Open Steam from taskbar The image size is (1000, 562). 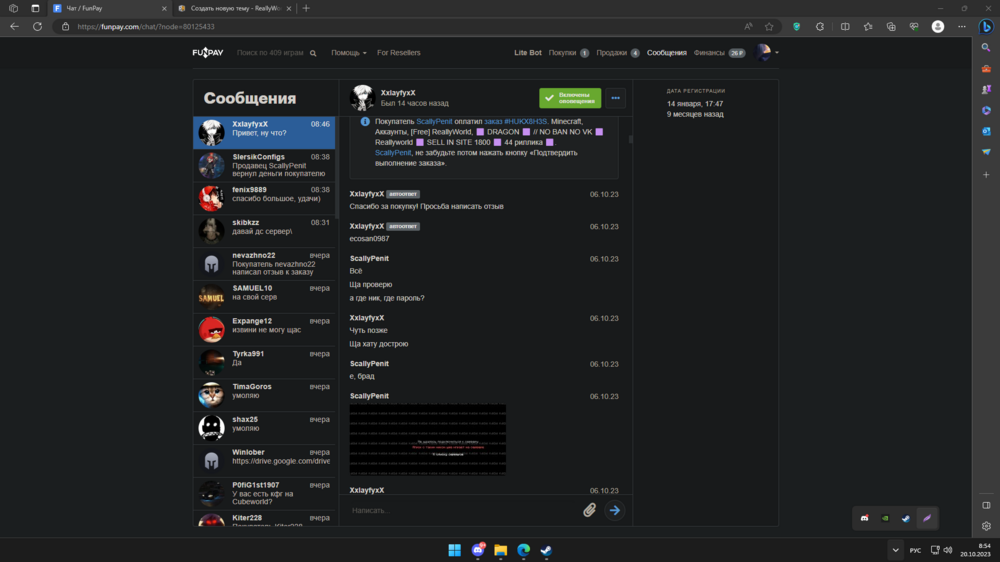pyautogui.click(x=547, y=551)
